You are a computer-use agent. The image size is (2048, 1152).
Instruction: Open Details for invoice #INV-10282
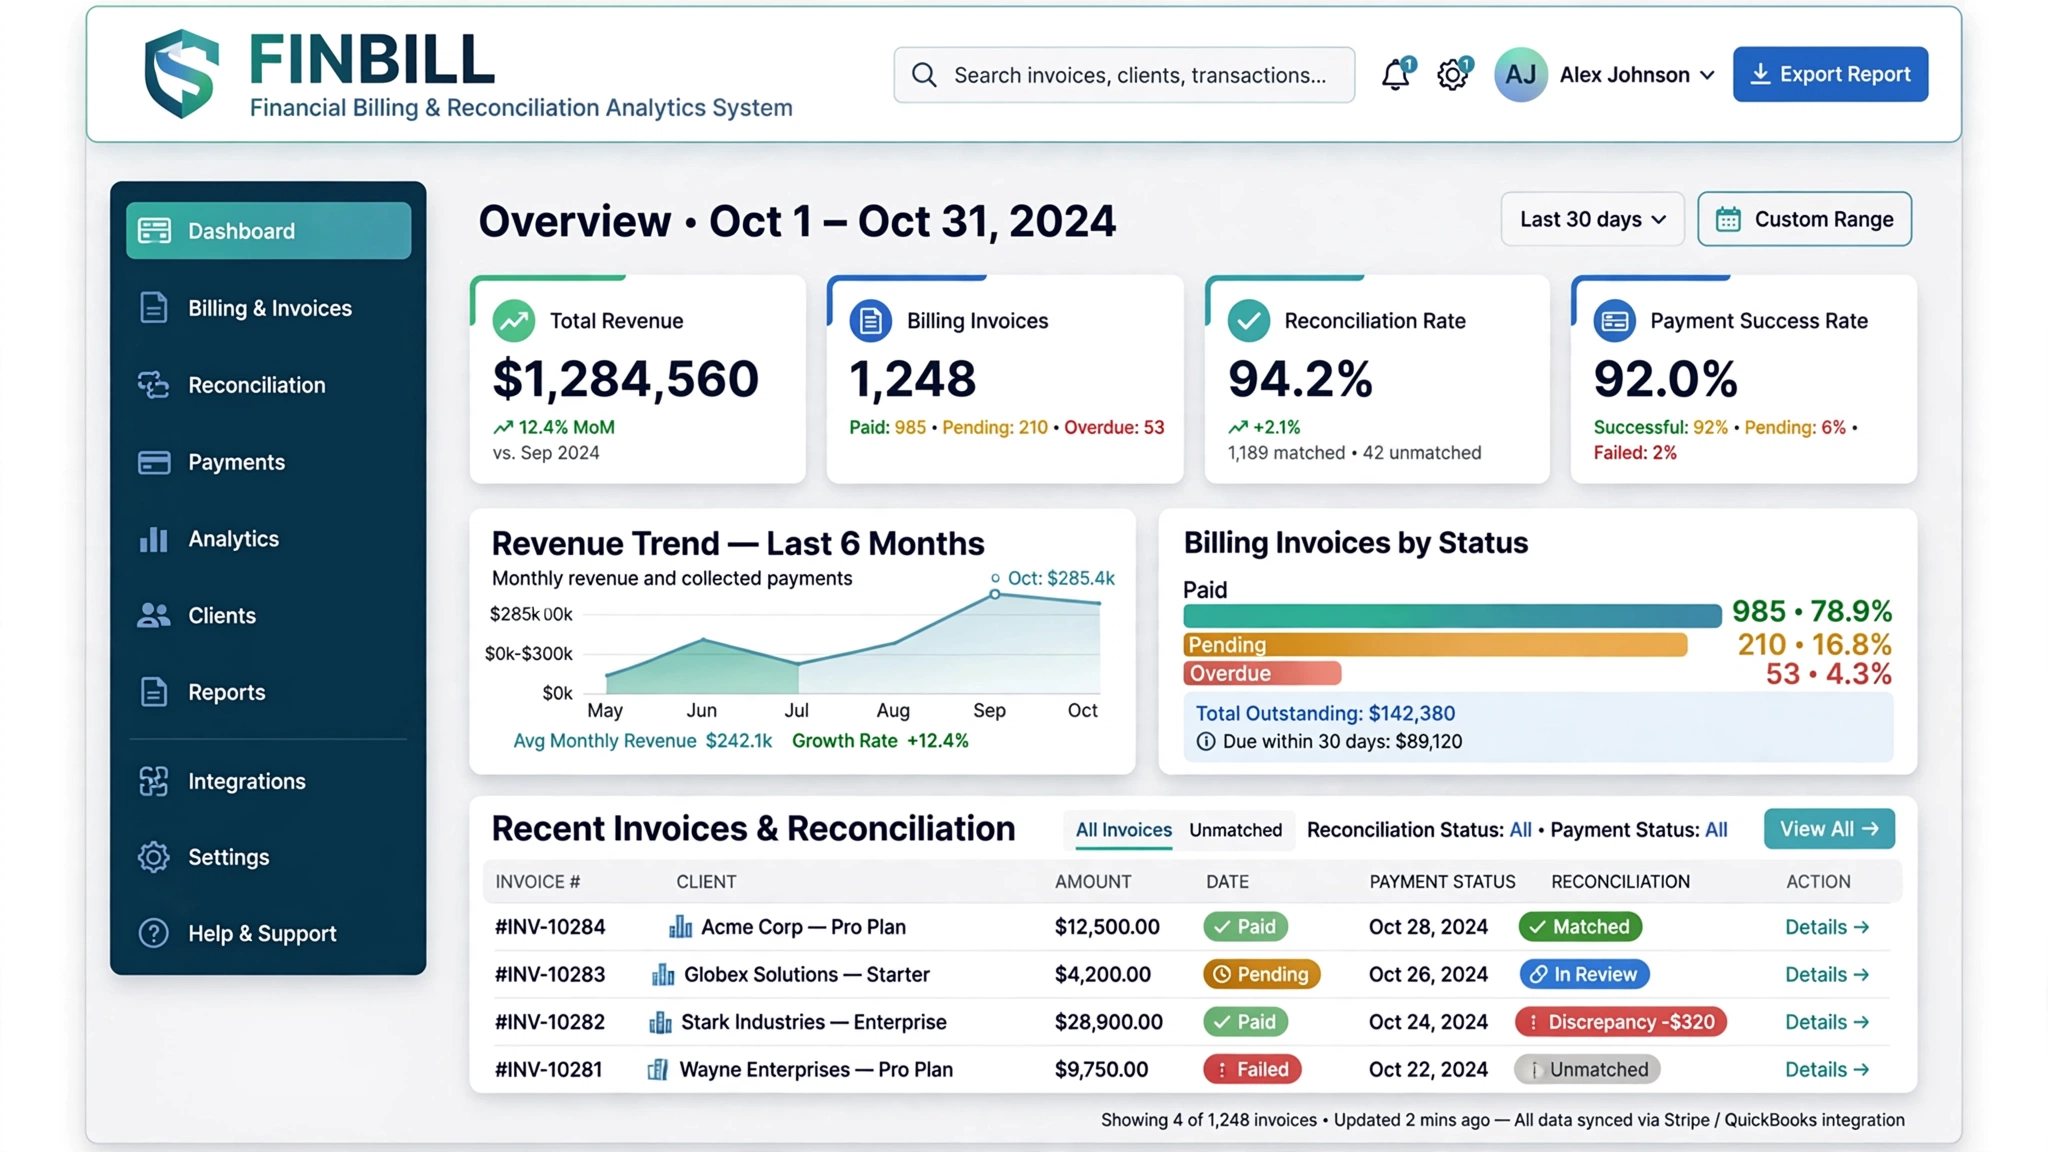point(1826,1022)
